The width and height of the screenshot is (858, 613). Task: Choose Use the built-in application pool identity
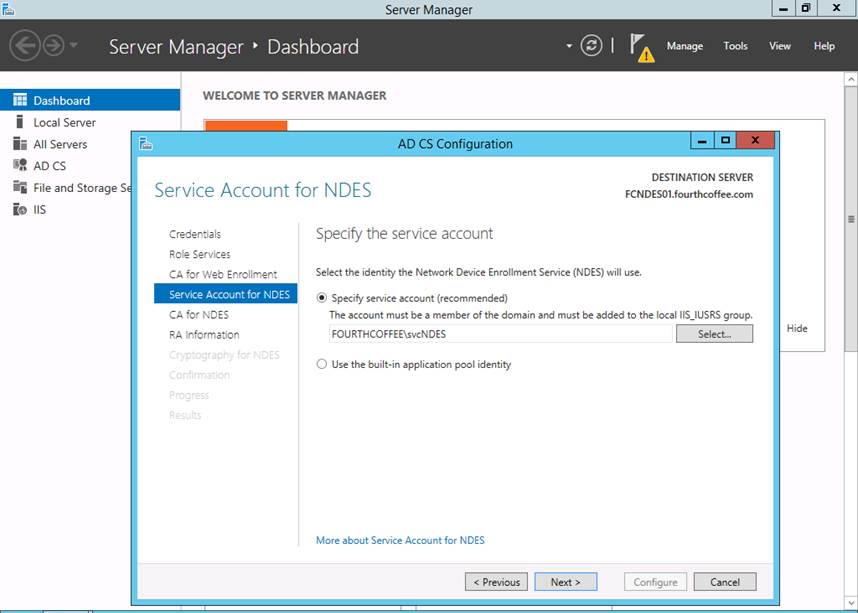click(322, 365)
